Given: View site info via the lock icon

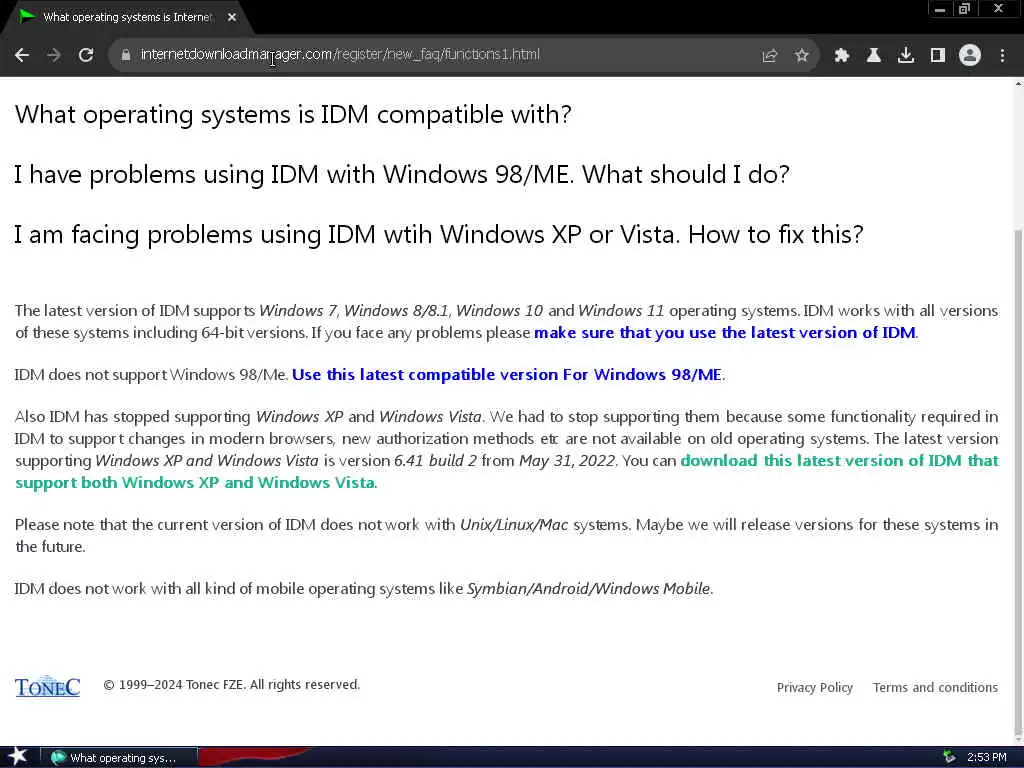Looking at the screenshot, I should point(126,55).
